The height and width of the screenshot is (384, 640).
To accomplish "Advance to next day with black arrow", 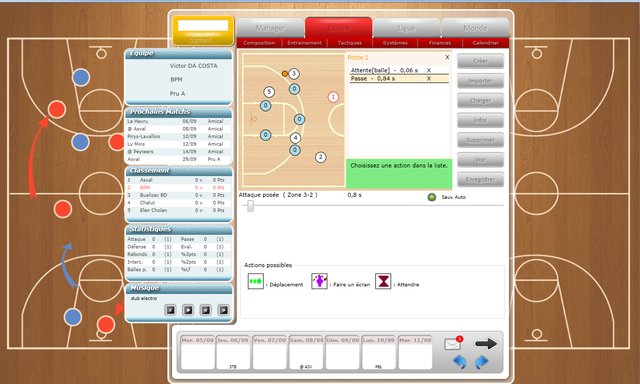I will (486, 344).
